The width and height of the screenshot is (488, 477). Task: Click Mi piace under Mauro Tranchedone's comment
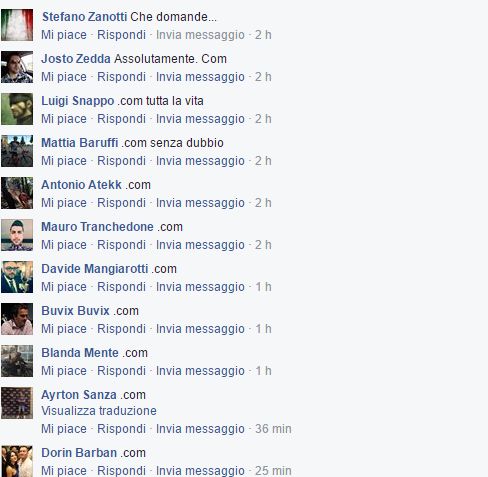pyautogui.click(x=64, y=245)
